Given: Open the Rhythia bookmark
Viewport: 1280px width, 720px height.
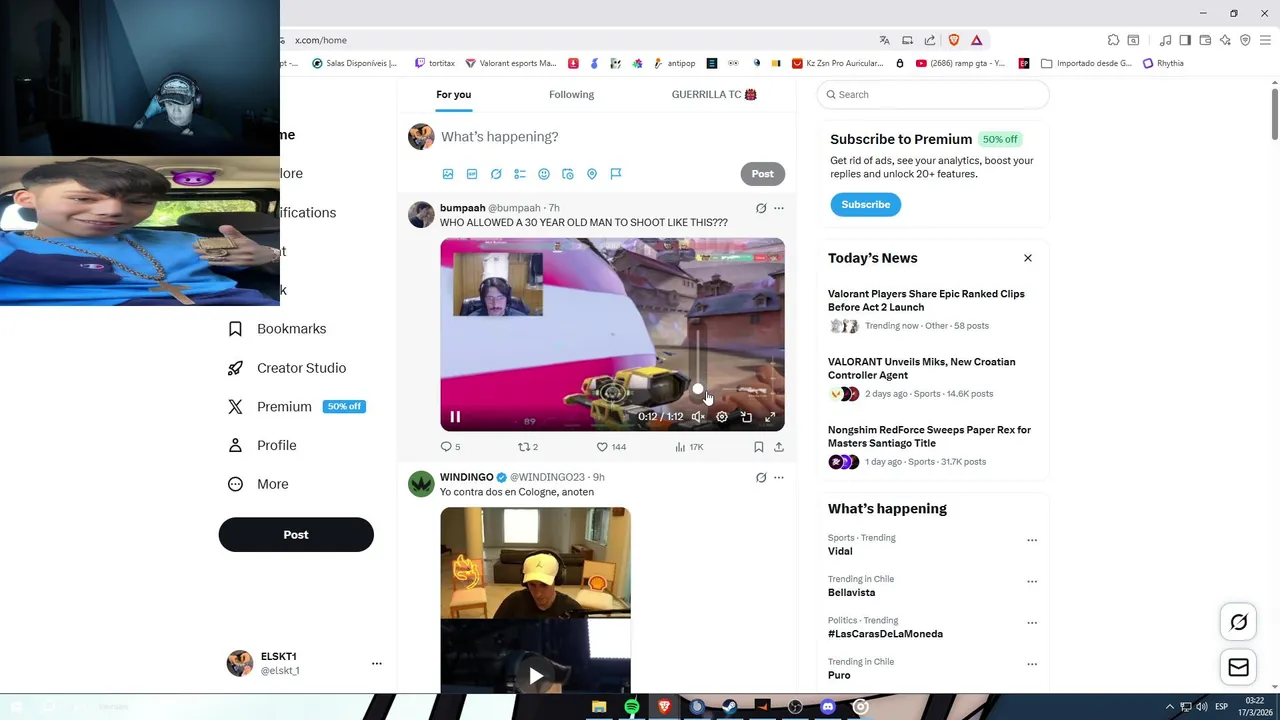Looking at the screenshot, I should pos(1163,63).
